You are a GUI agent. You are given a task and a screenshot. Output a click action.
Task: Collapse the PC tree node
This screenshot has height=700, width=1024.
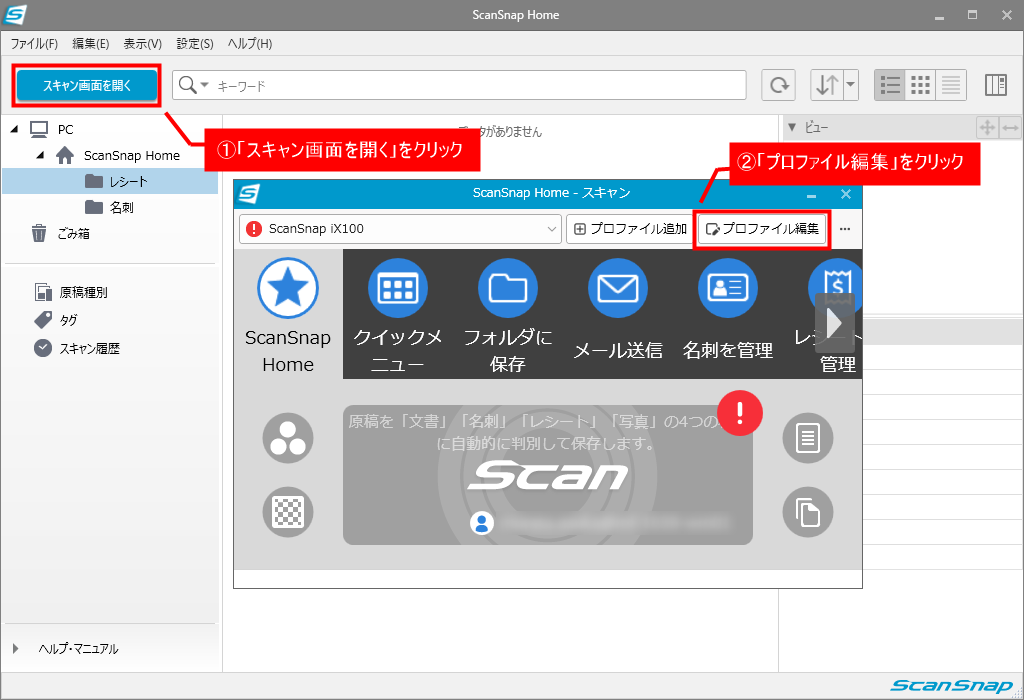(x=14, y=129)
